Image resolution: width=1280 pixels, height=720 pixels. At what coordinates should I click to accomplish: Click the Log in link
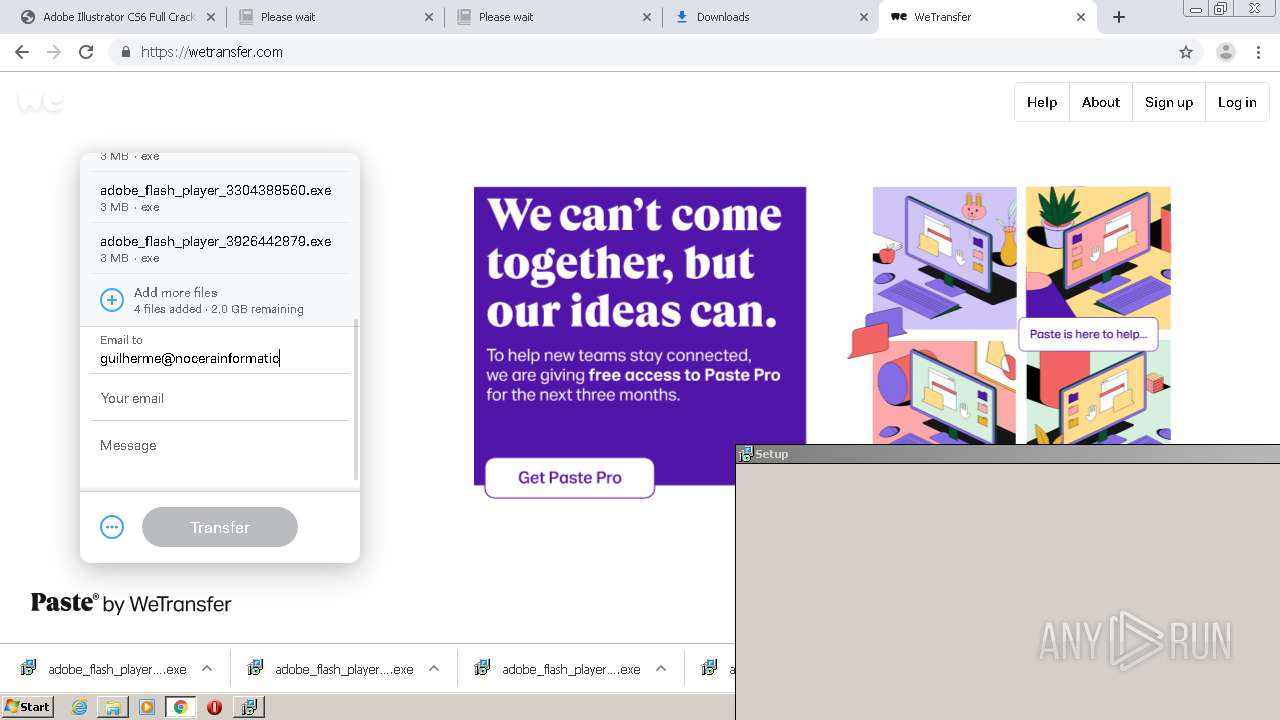click(1237, 102)
